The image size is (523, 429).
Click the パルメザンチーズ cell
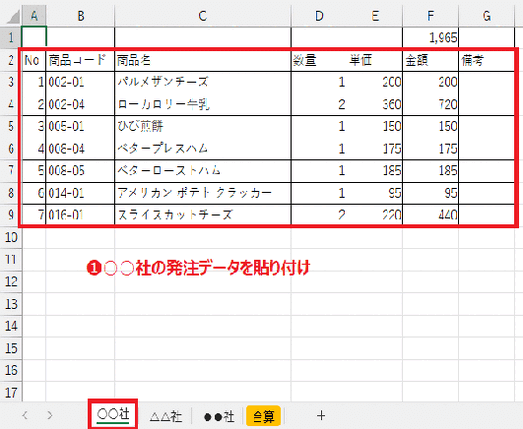[x=203, y=82]
